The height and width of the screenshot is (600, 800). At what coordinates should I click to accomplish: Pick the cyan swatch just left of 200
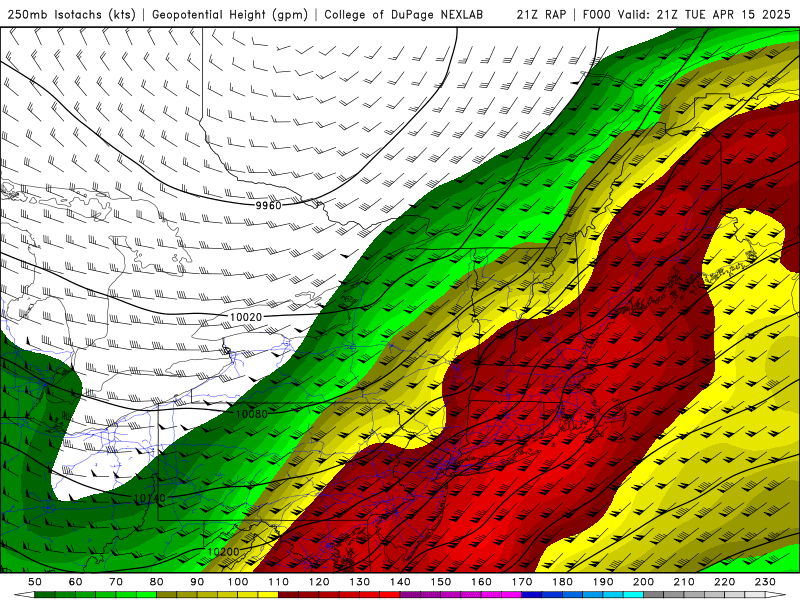(x=633, y=595)
